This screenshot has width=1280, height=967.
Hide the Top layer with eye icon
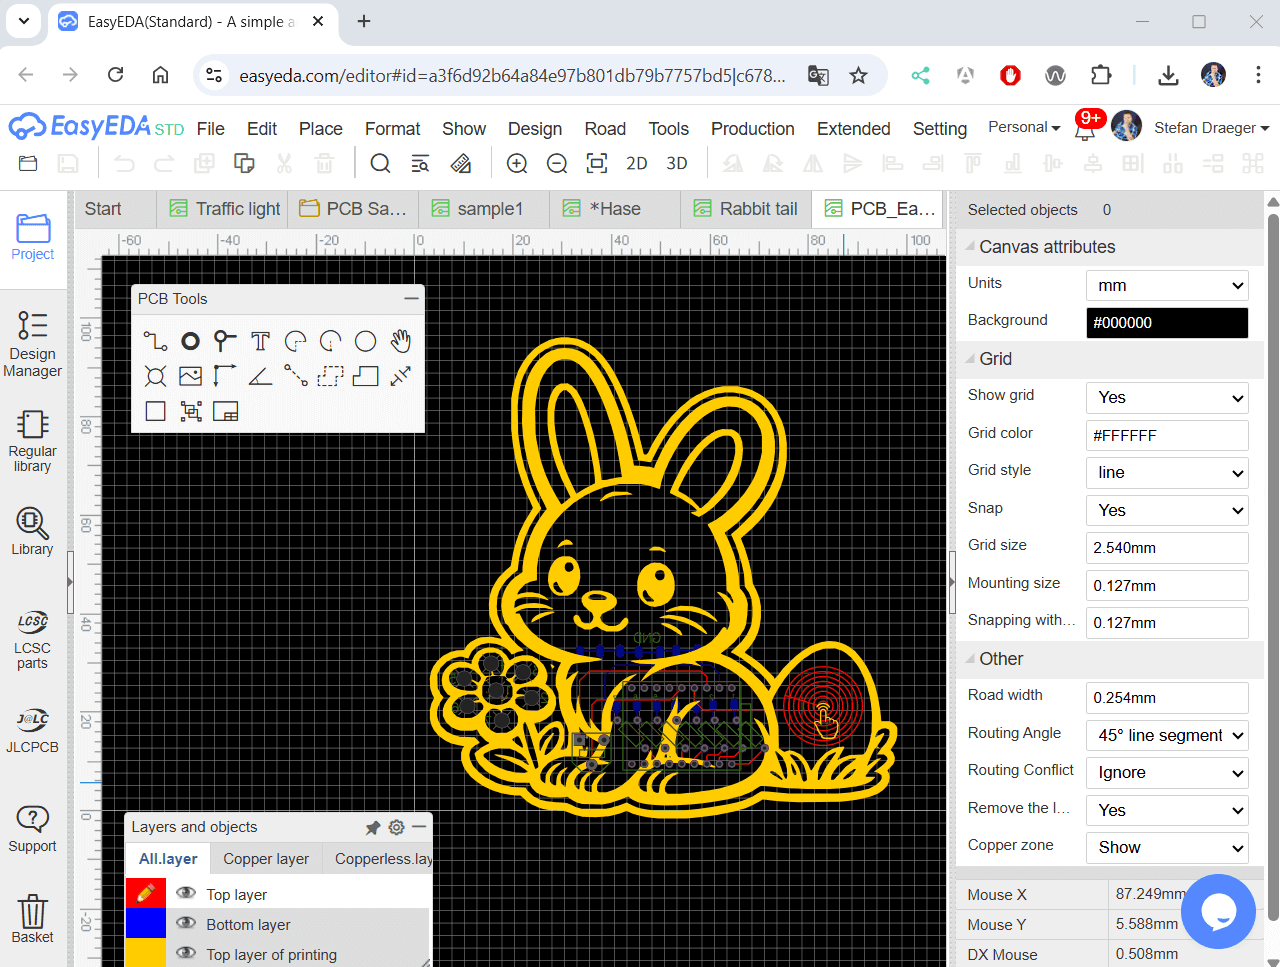tap(186, 893)
